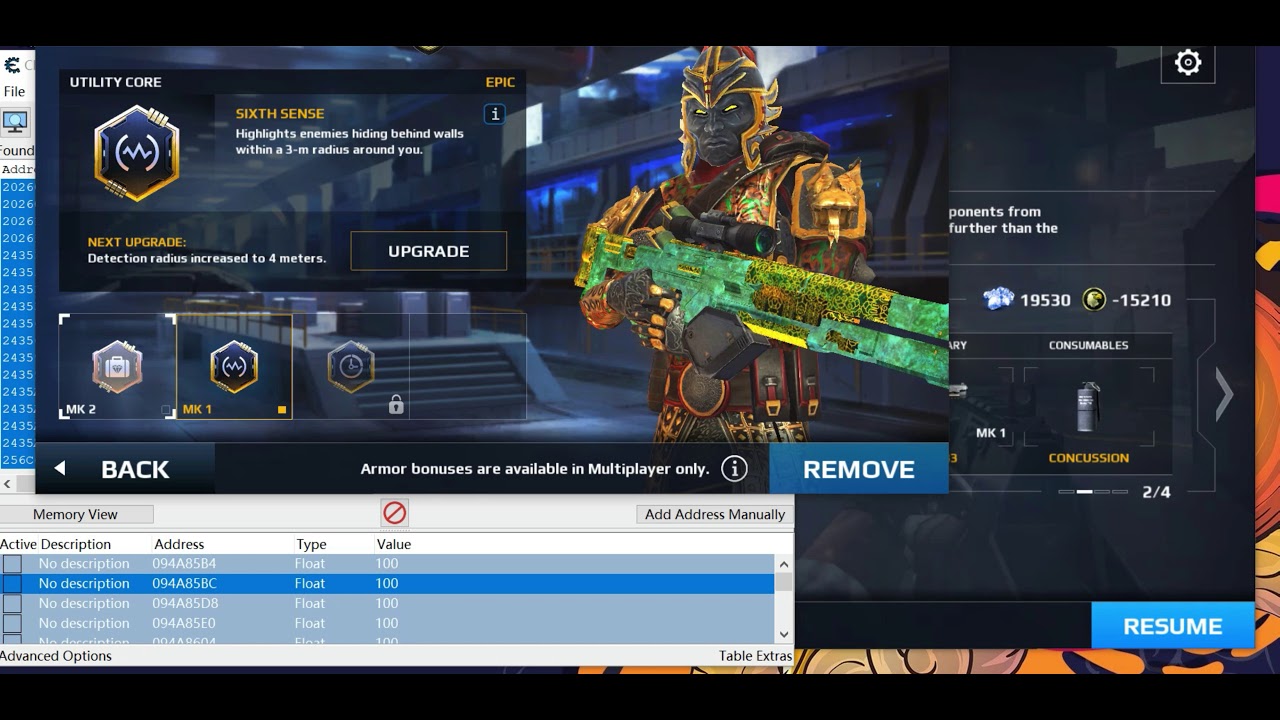Click the padlock on the locked core

coord(396,404)
